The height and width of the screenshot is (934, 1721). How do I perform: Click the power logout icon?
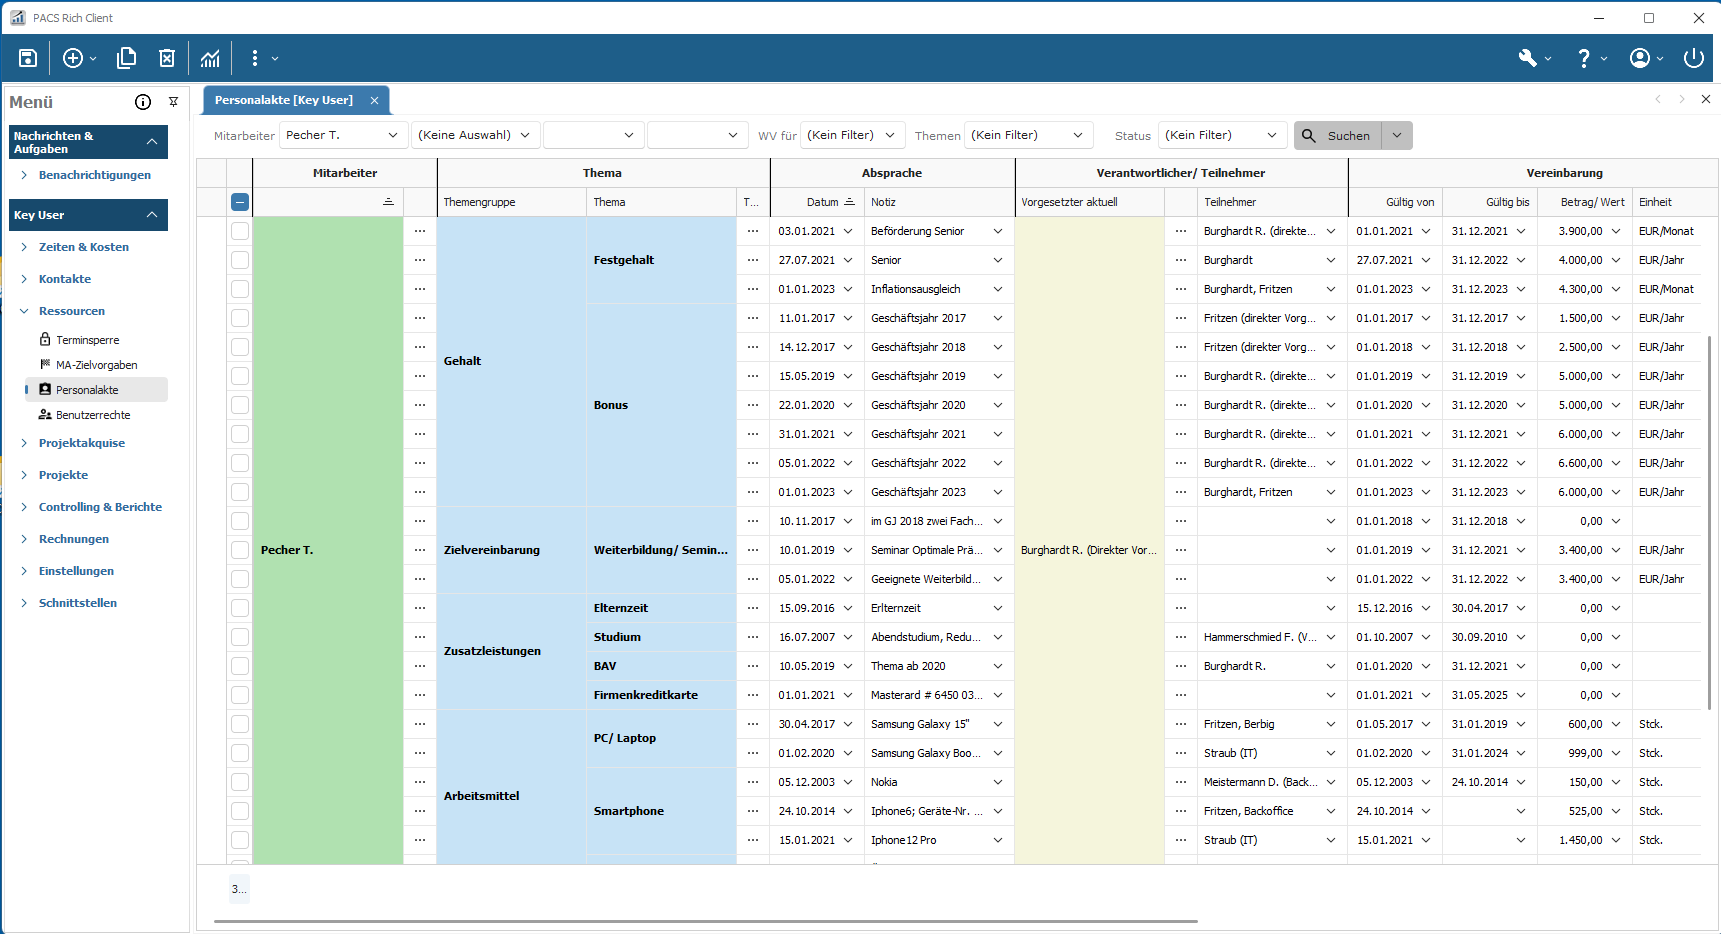[x=1693, y=58]
